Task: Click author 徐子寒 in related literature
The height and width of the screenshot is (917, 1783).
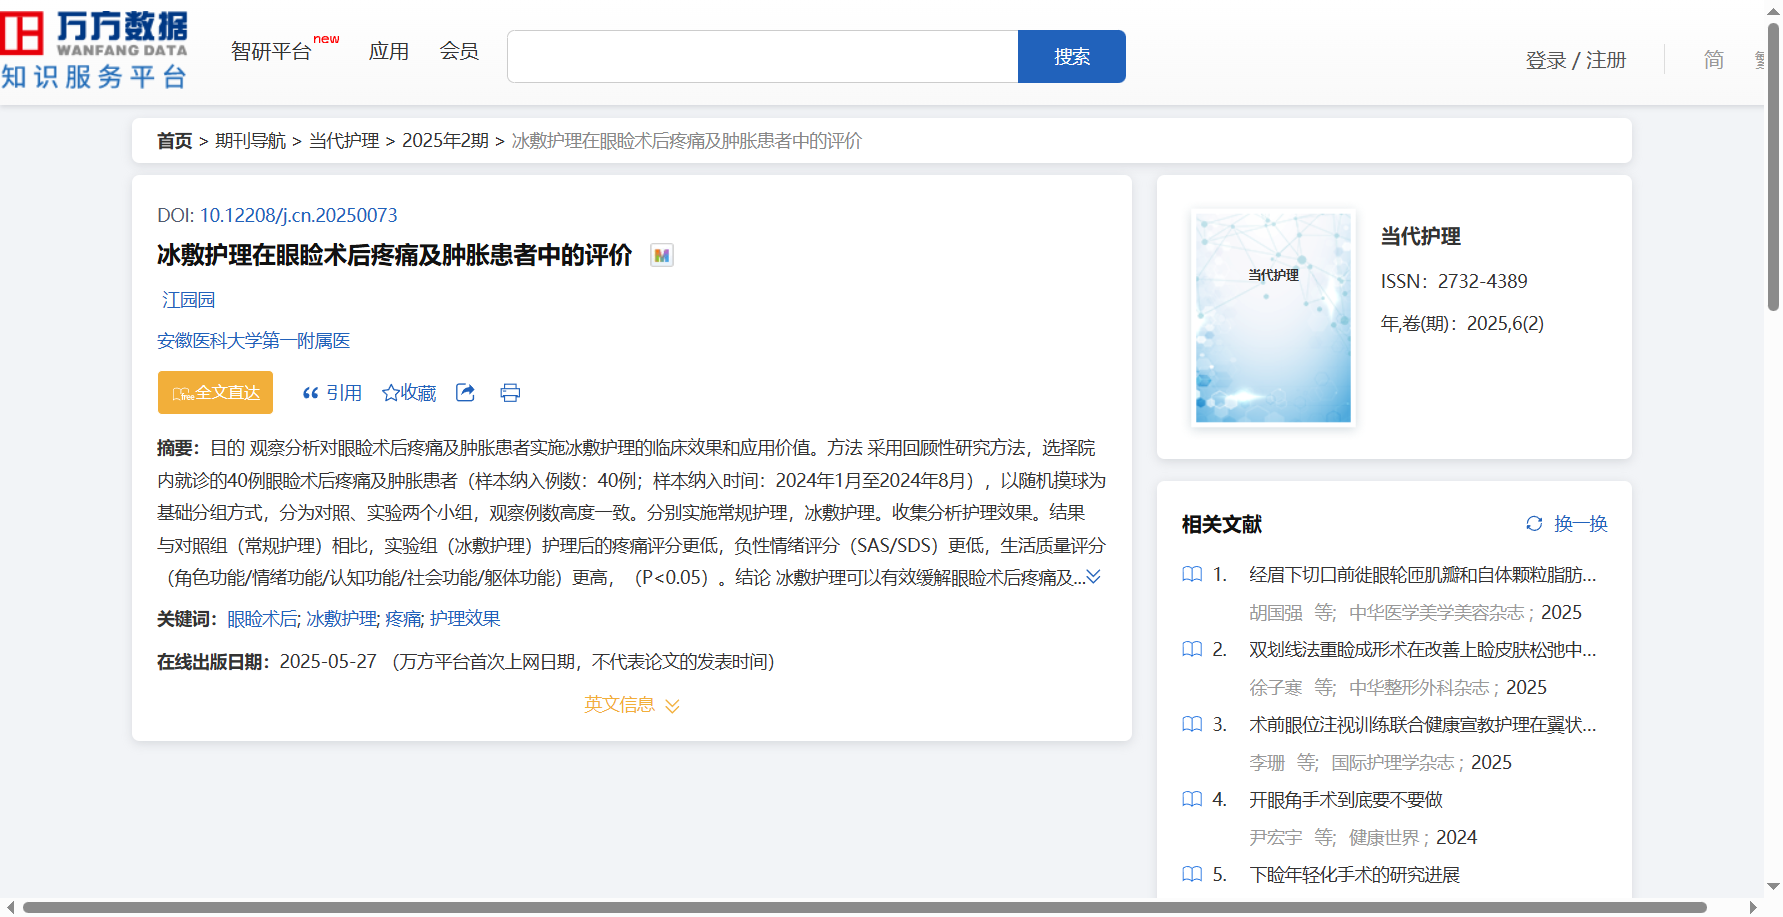Action: pos(1276,687)
